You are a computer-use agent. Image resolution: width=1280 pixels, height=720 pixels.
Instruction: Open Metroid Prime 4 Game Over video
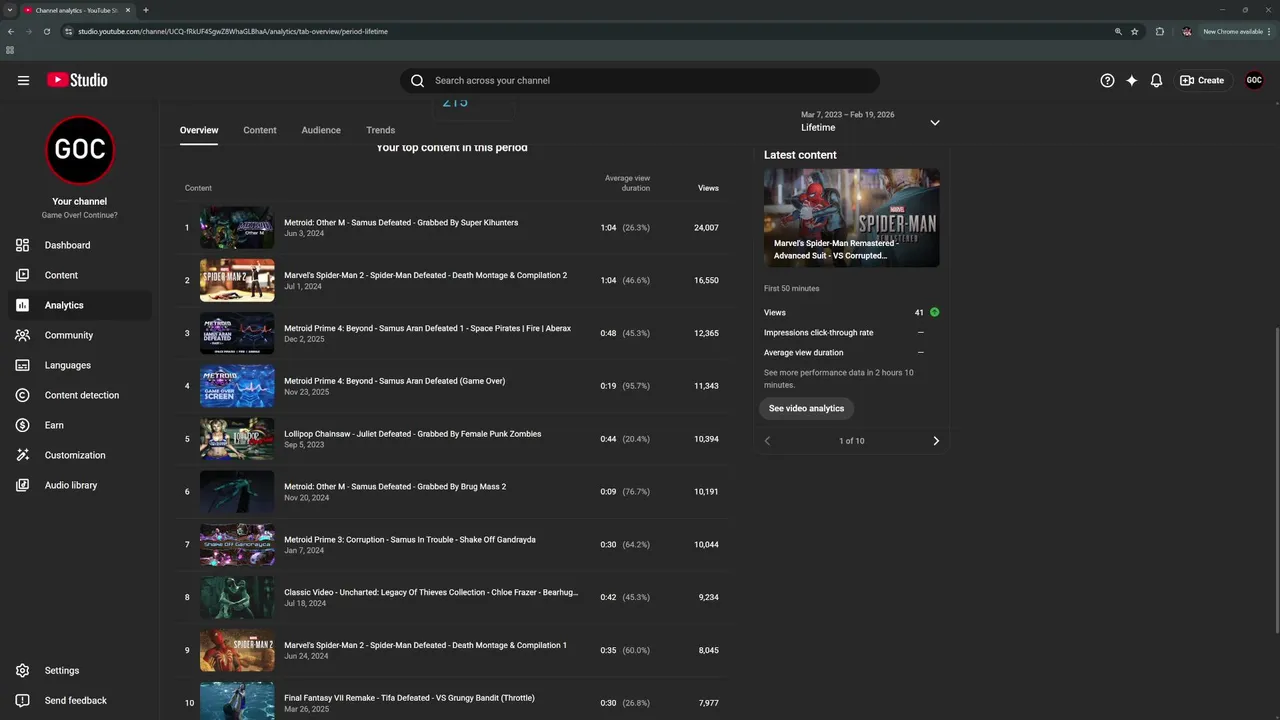394,381
